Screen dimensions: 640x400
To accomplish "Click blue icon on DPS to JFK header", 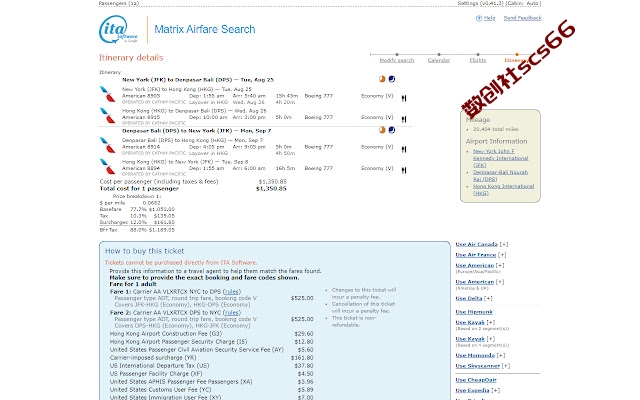I will point(392,130).
